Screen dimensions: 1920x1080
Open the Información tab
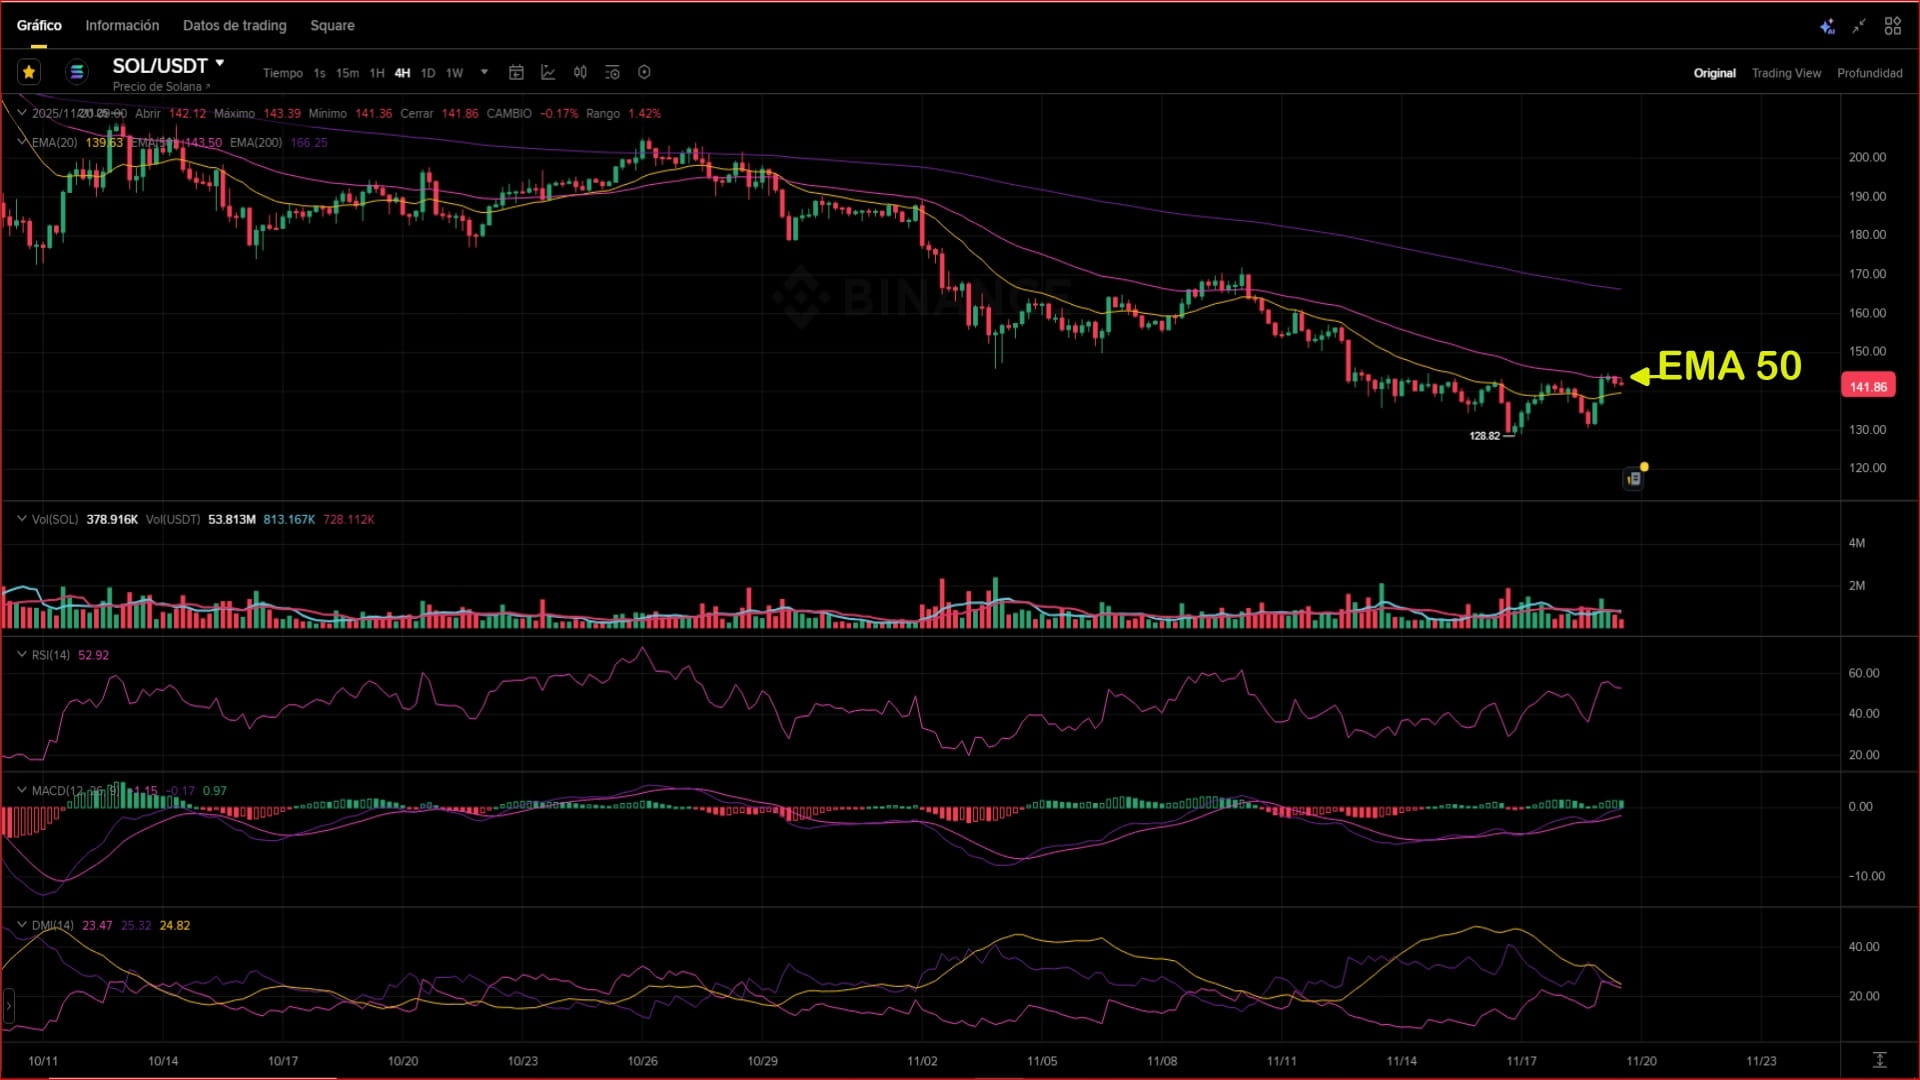pyautogui.click(x=122, y=25)
